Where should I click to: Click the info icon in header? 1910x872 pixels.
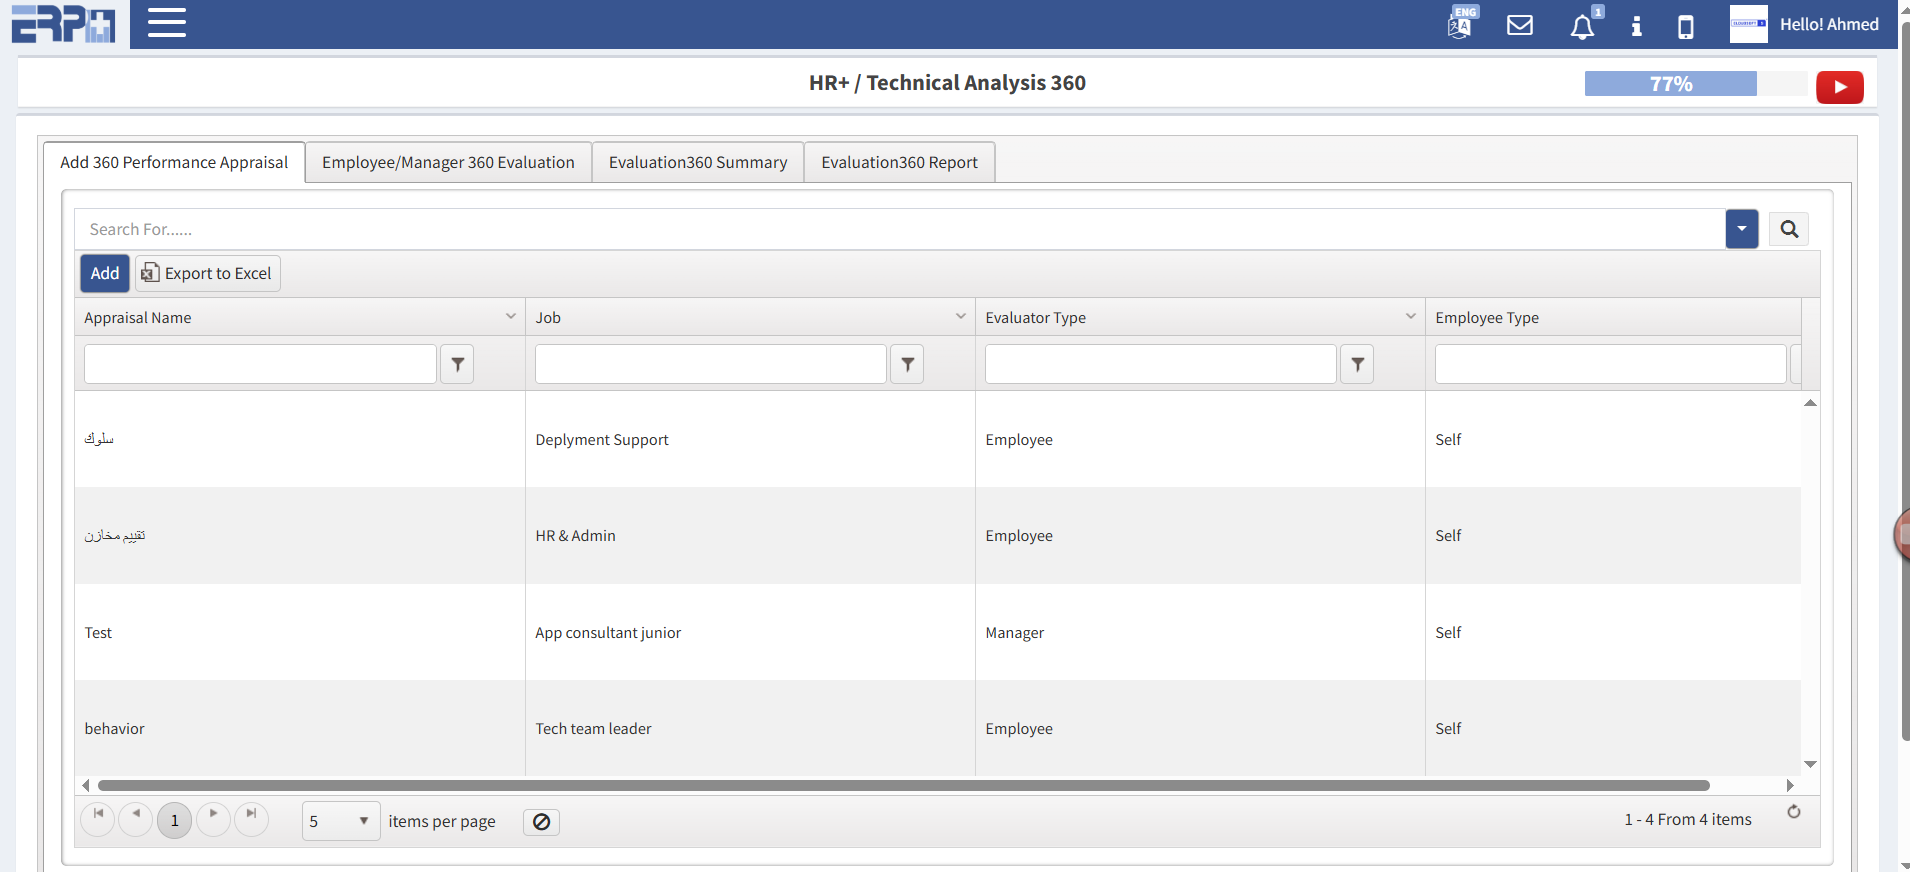click(x=1636, y=26)
